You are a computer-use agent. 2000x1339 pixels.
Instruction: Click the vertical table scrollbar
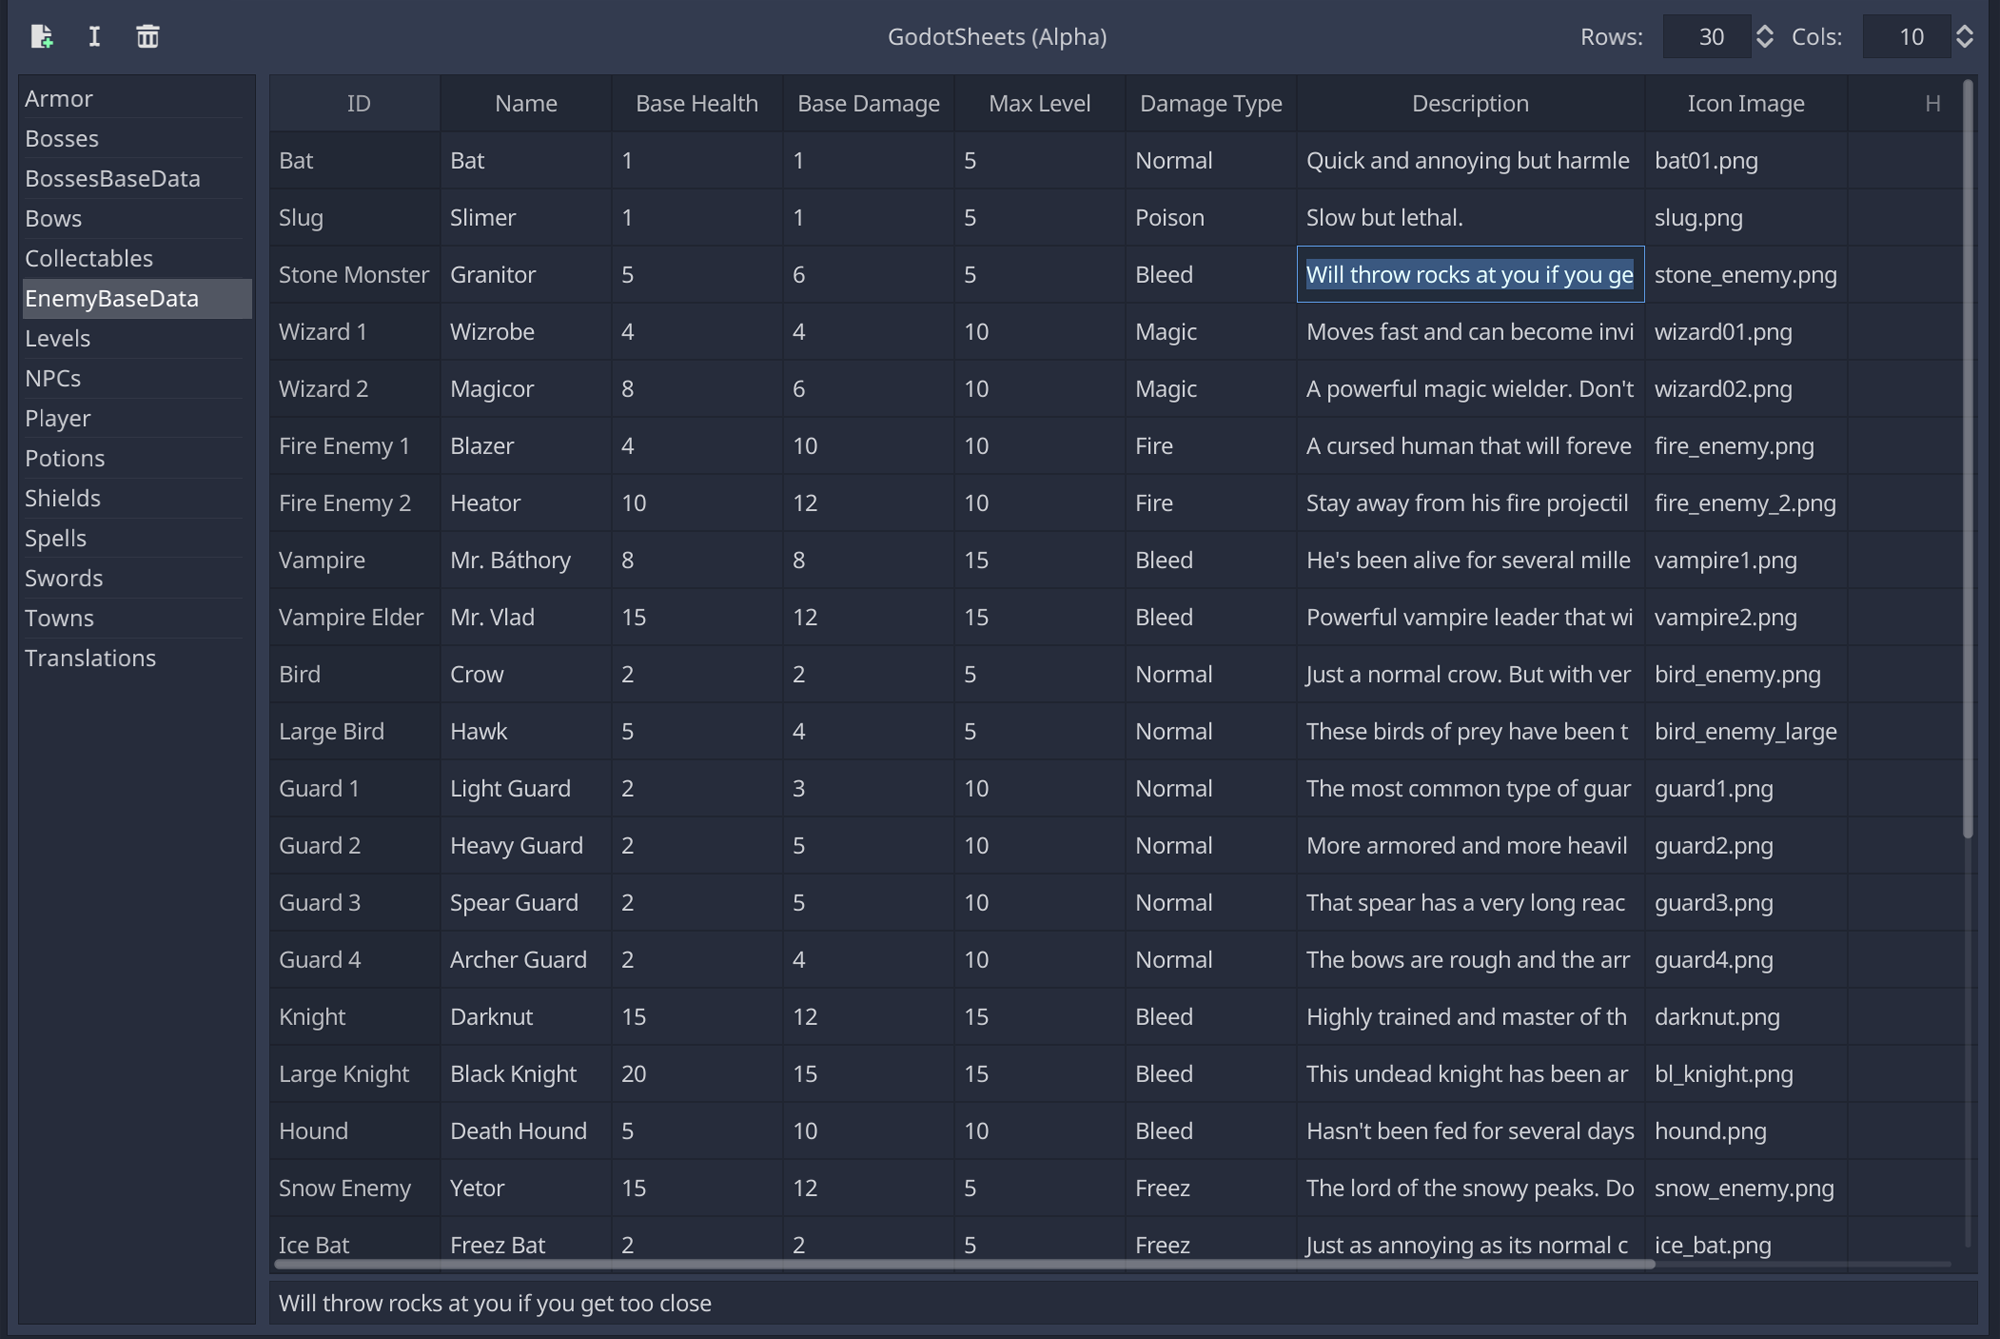[x=1967, y=460]
